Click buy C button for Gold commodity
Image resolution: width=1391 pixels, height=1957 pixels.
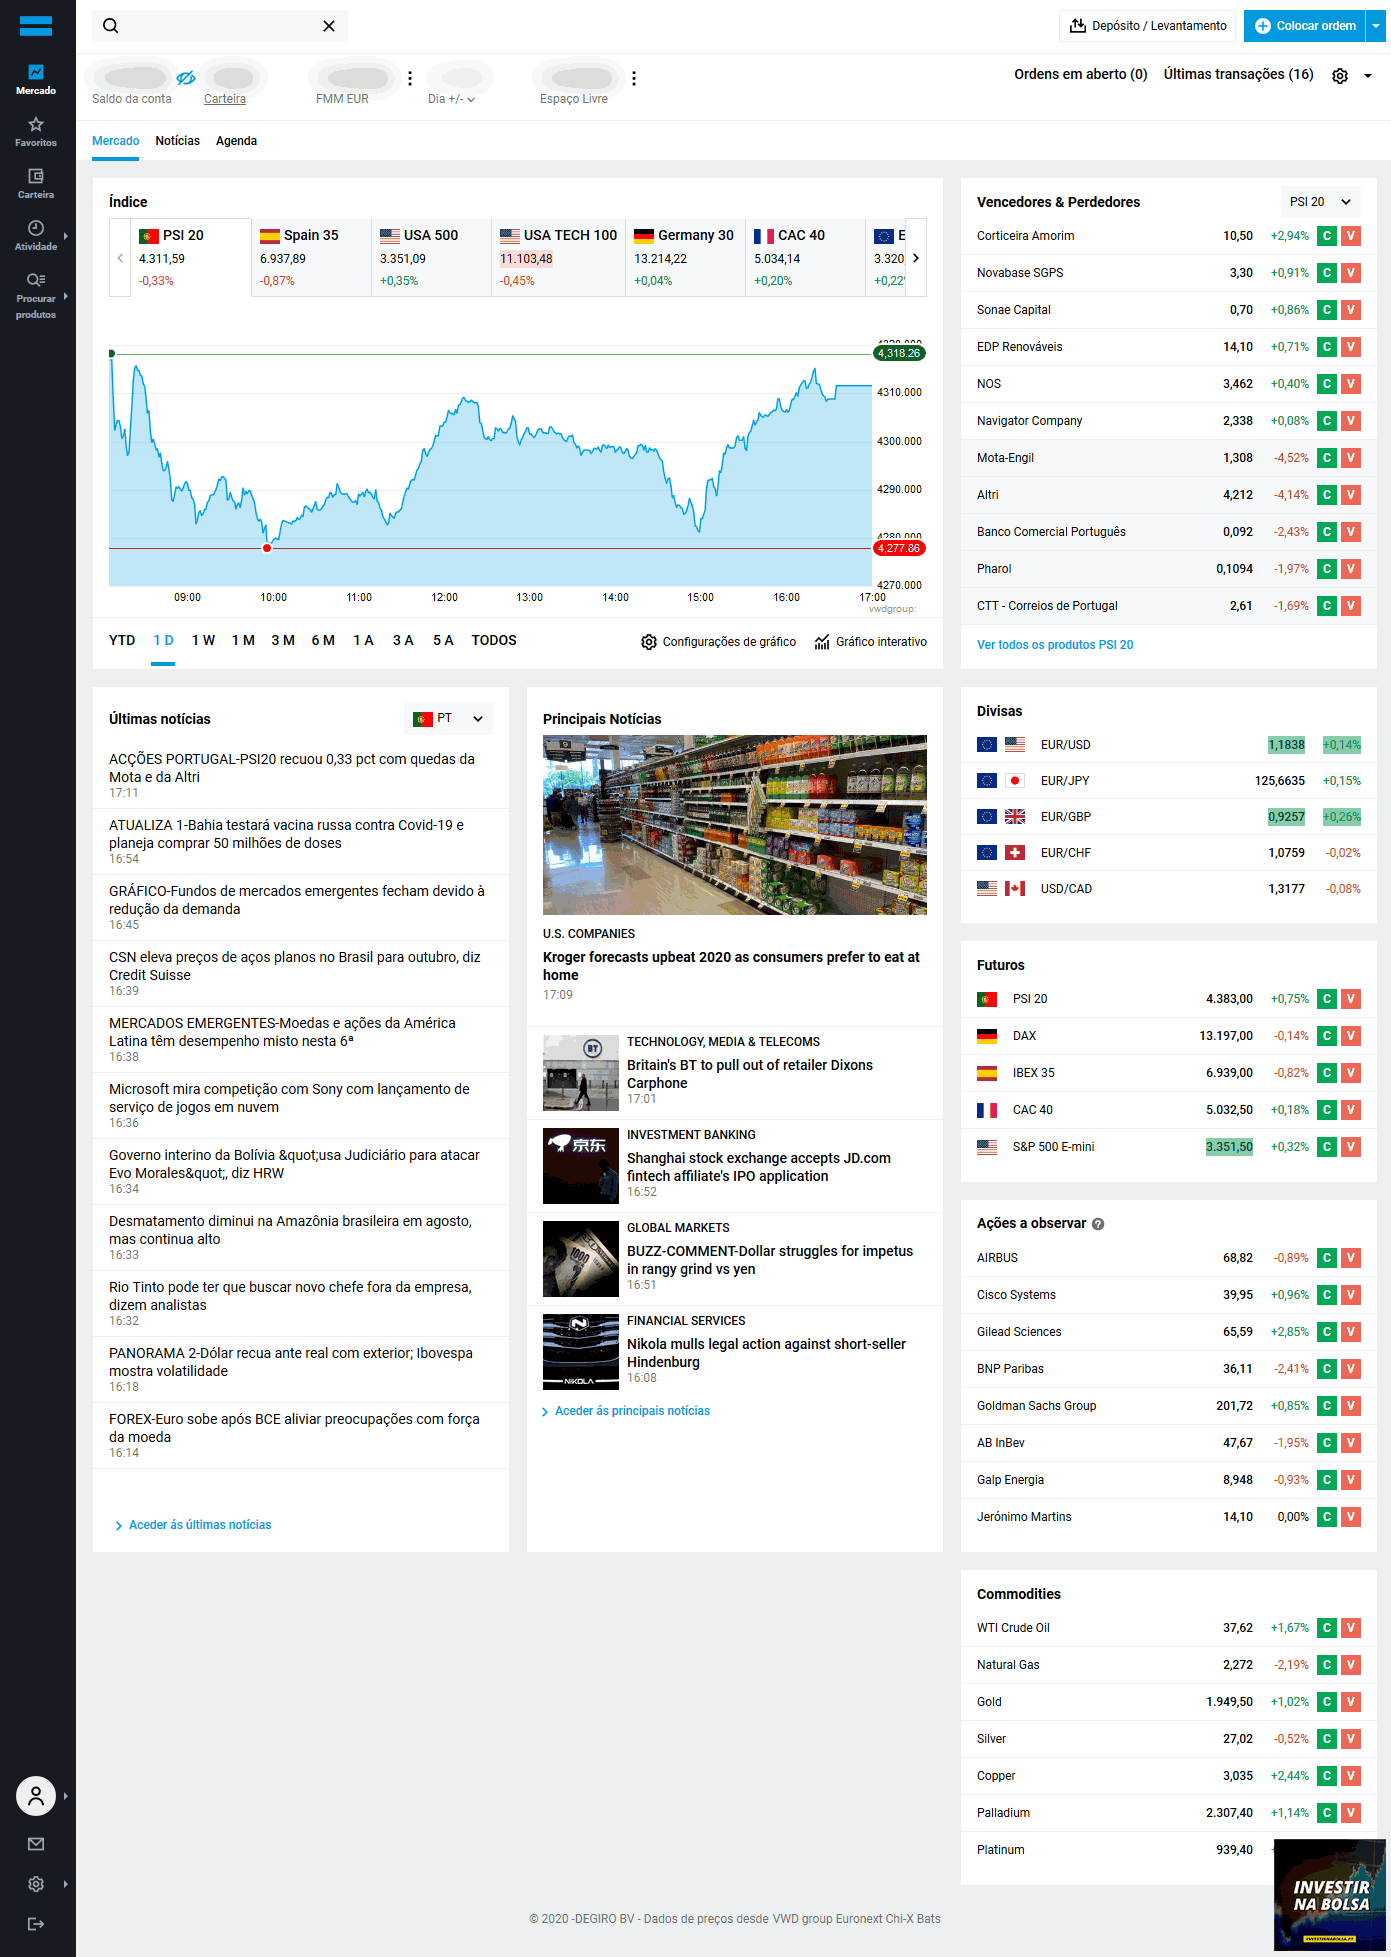tap(1327, 1702)
